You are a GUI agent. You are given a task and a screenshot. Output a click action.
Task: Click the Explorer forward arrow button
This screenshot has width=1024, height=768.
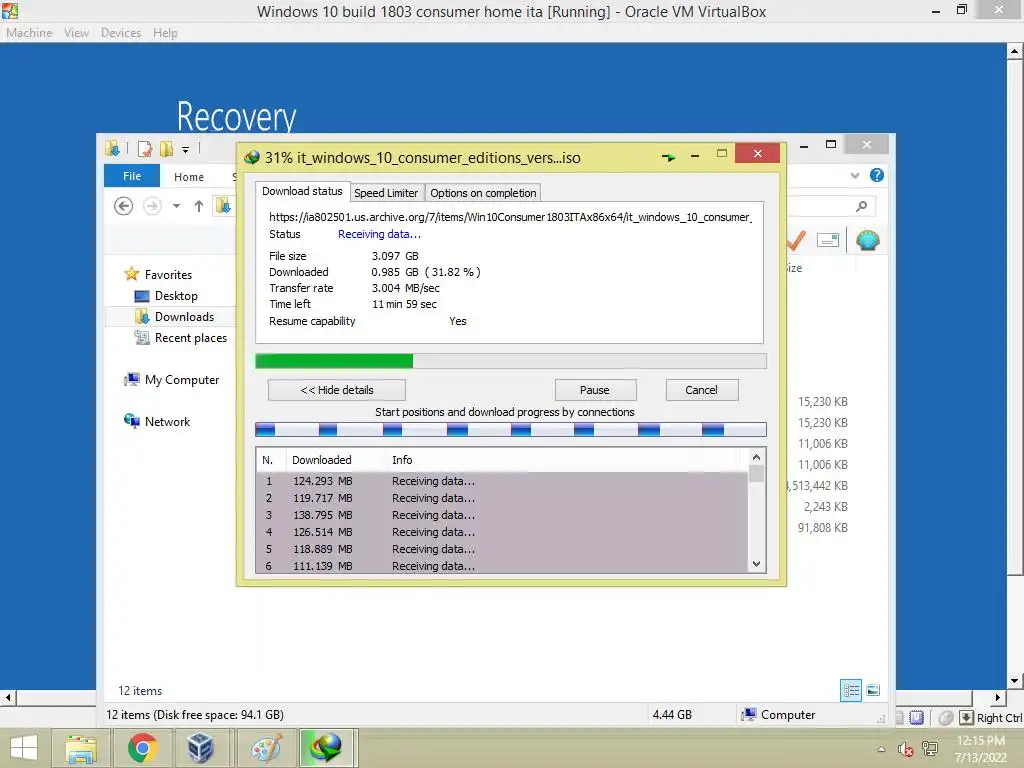(x=152, y=206)
